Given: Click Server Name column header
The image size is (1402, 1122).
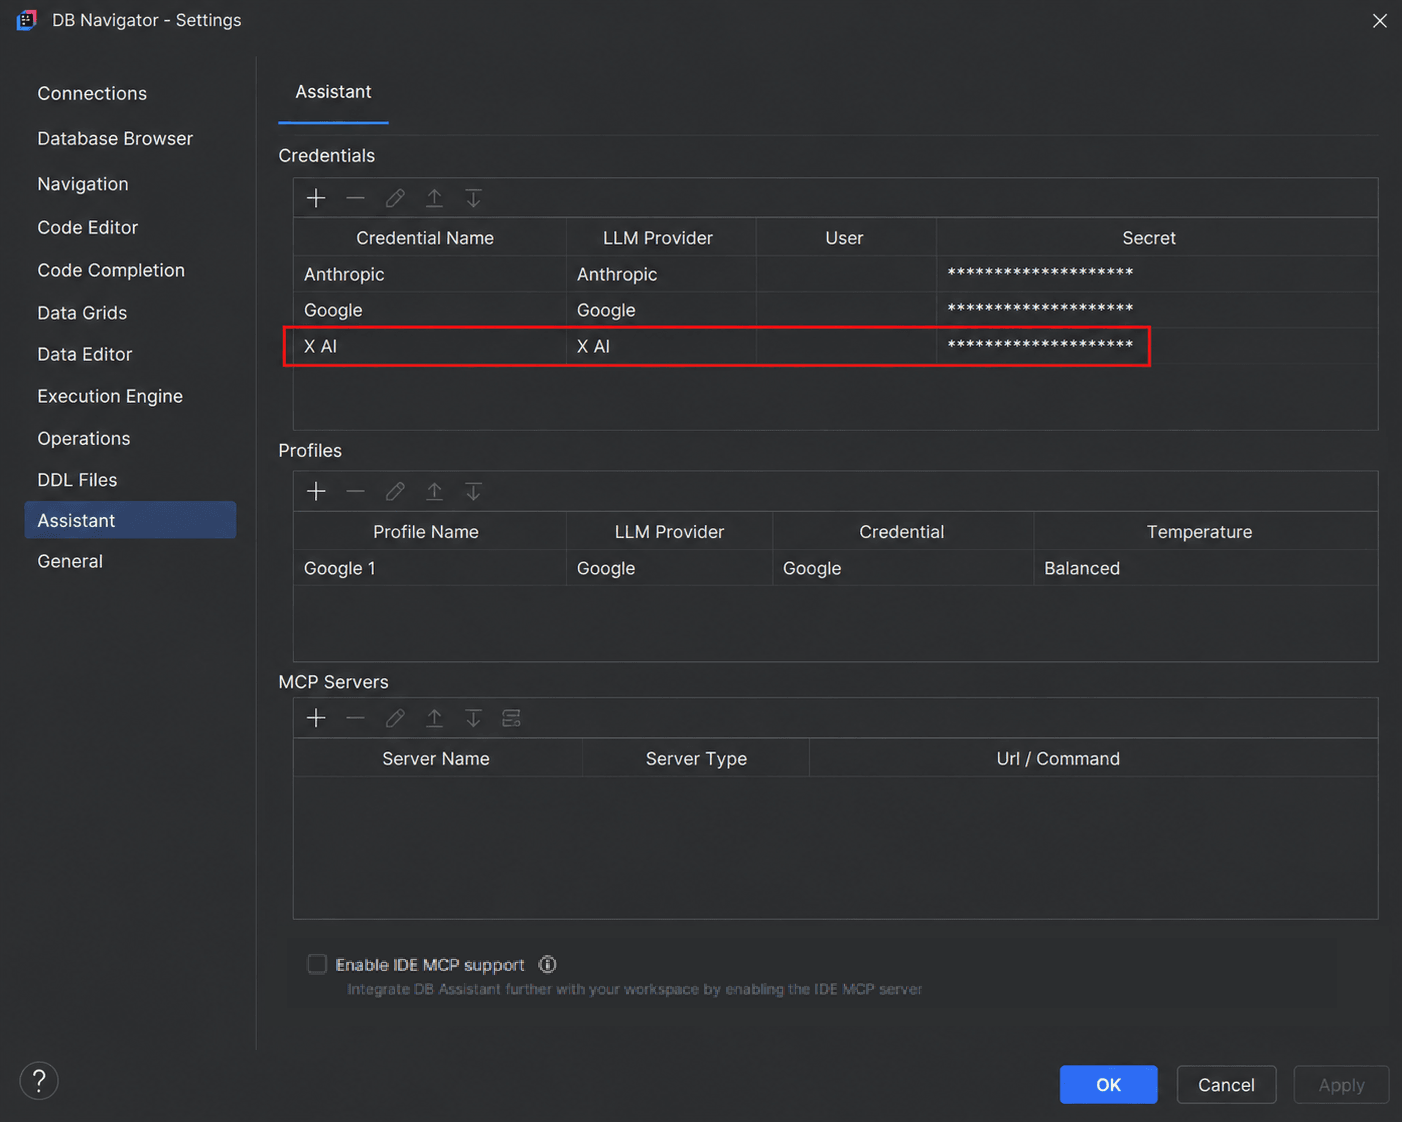Looking at the screenshot, I should (x=436, y=759).
